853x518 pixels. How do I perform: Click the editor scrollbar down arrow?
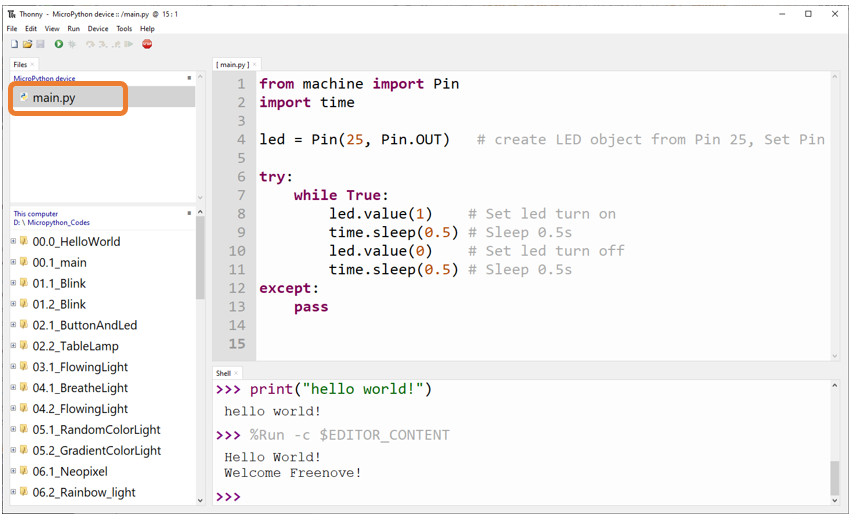pyautogui.click(x=835, y=356)
